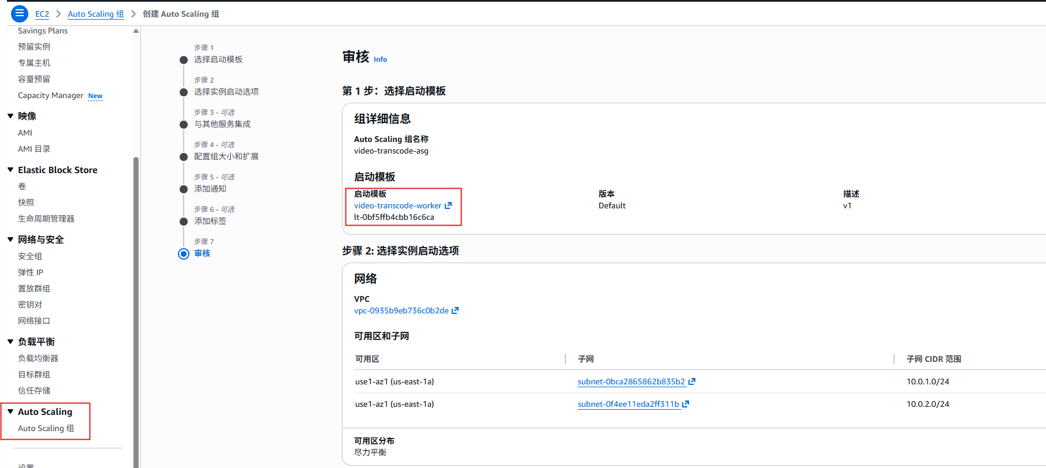1046x468 pixels.
Task: Open 置放群组 in the sidebar
Action: (34, 289)
